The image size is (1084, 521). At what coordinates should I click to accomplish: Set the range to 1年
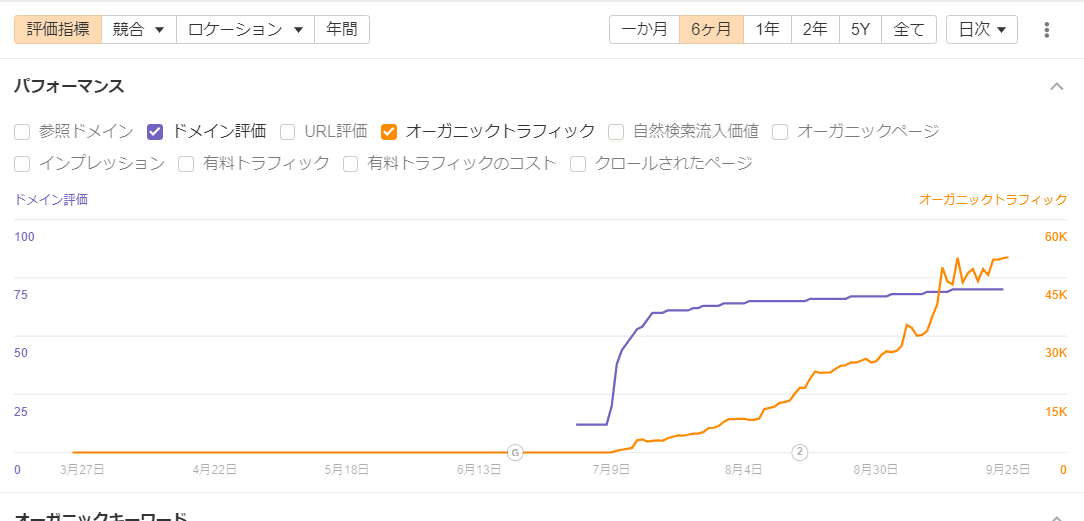click(768, 30)
